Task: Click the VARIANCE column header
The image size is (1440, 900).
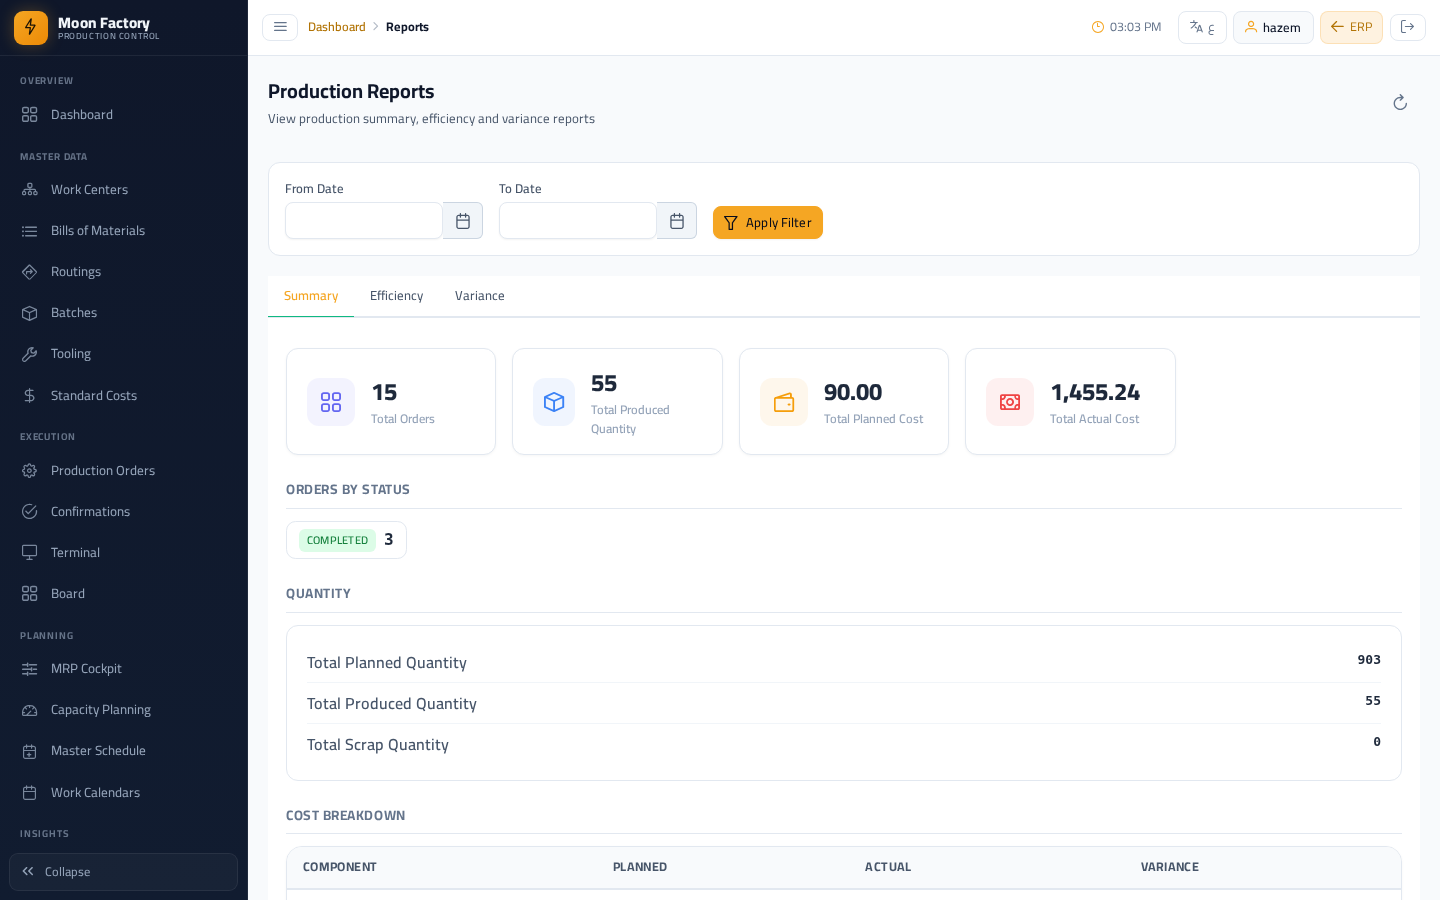Action: pos(1170,867)
